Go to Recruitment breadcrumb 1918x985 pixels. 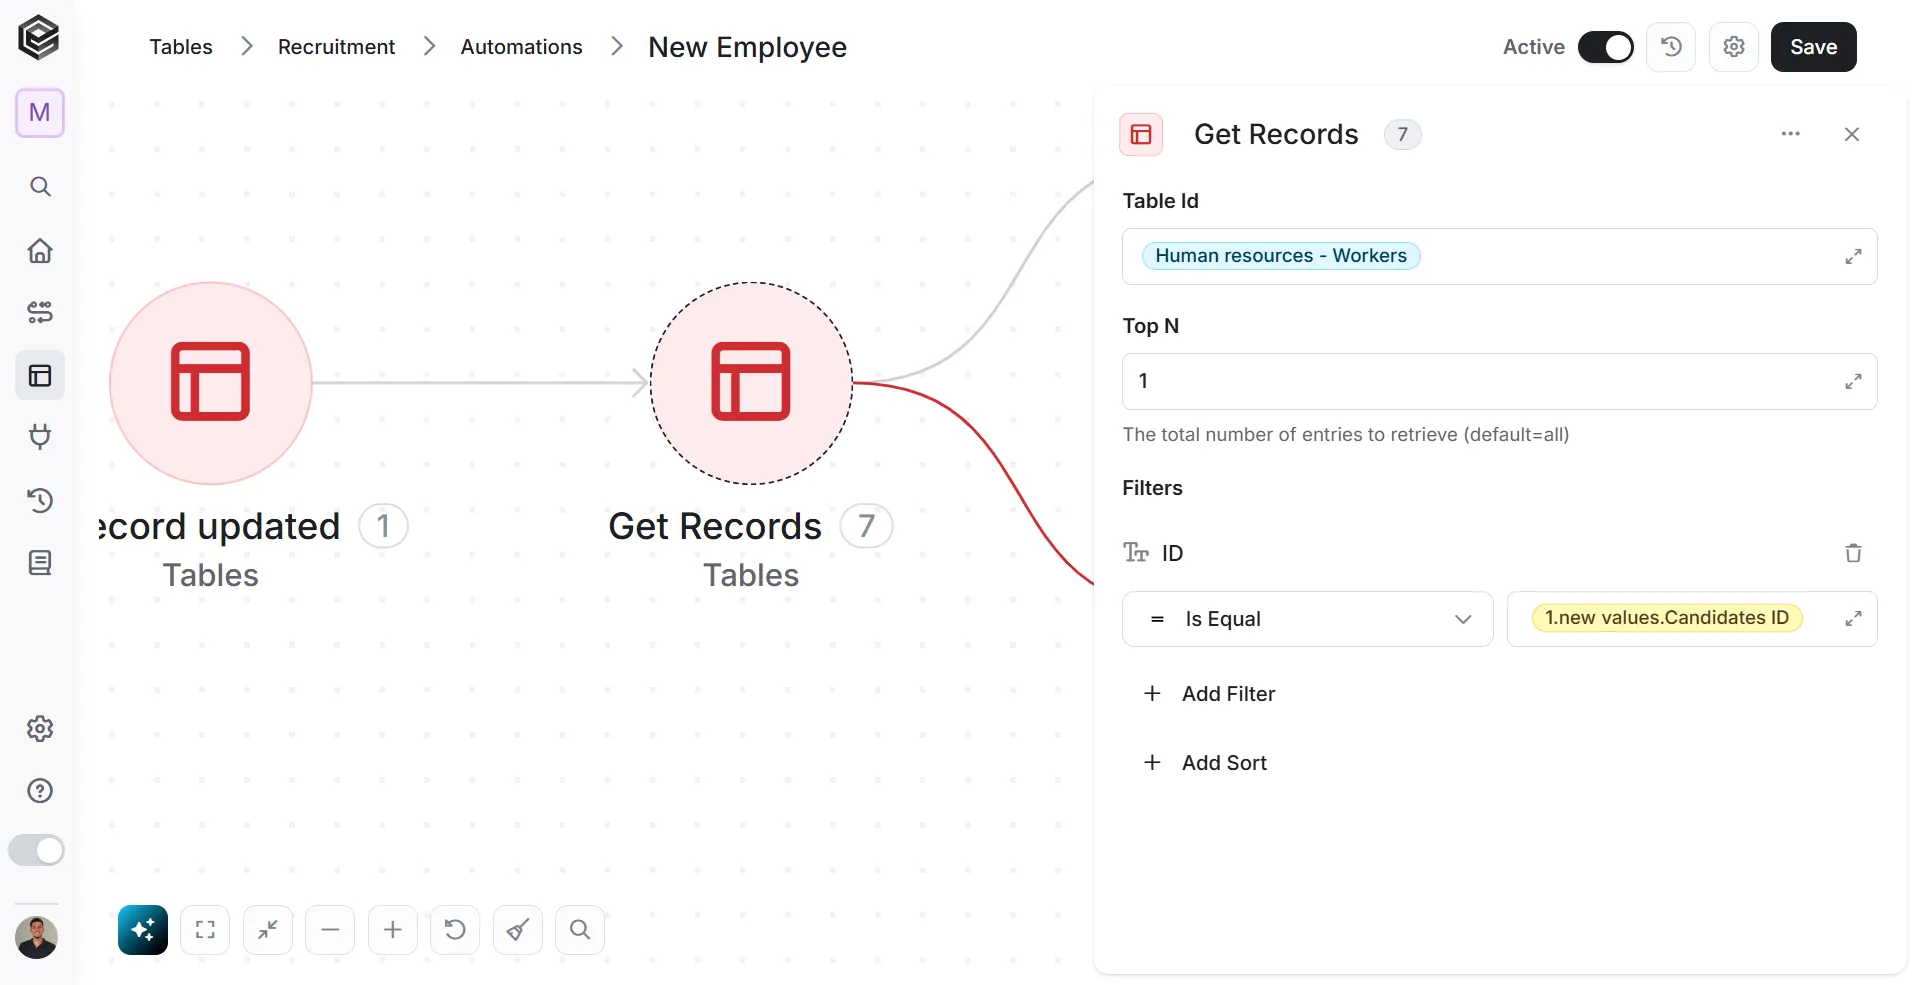336,47
